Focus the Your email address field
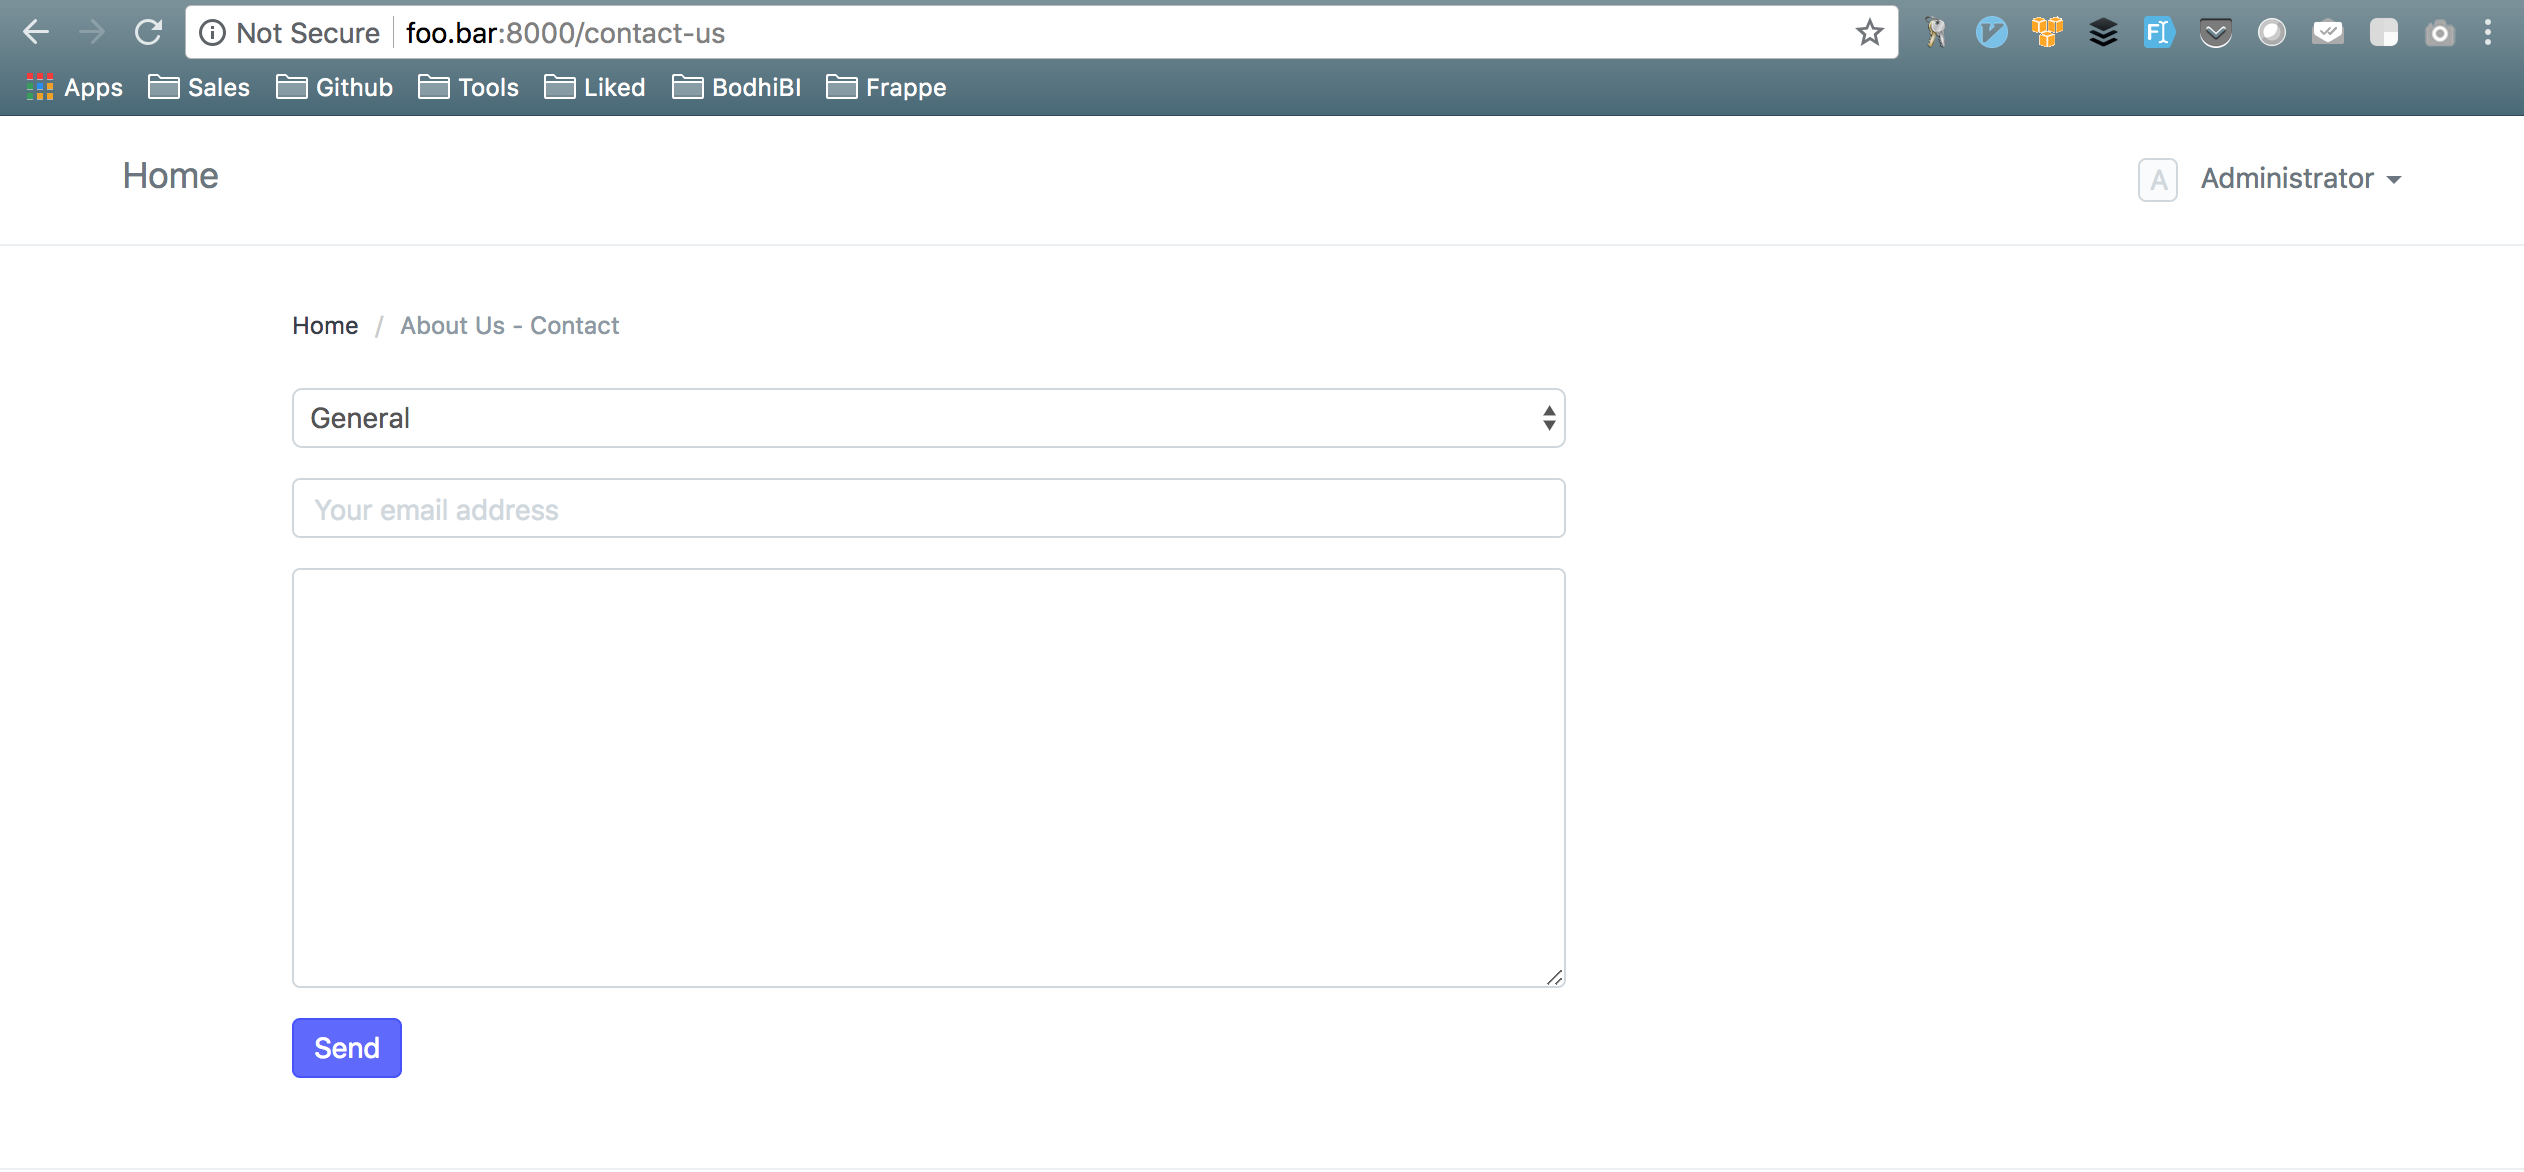 click(928, 508)
